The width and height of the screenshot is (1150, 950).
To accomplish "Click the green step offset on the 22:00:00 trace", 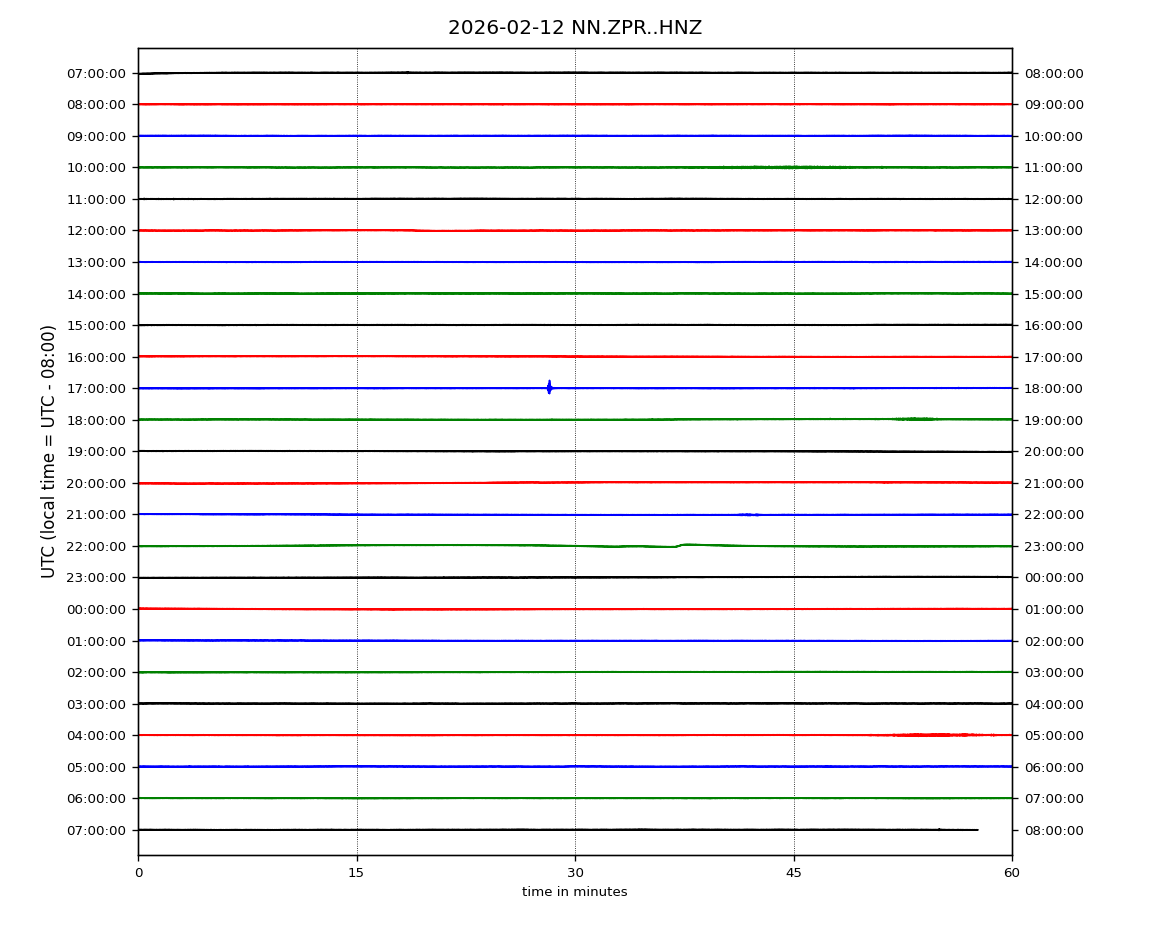I will click(x=681, y=545).
